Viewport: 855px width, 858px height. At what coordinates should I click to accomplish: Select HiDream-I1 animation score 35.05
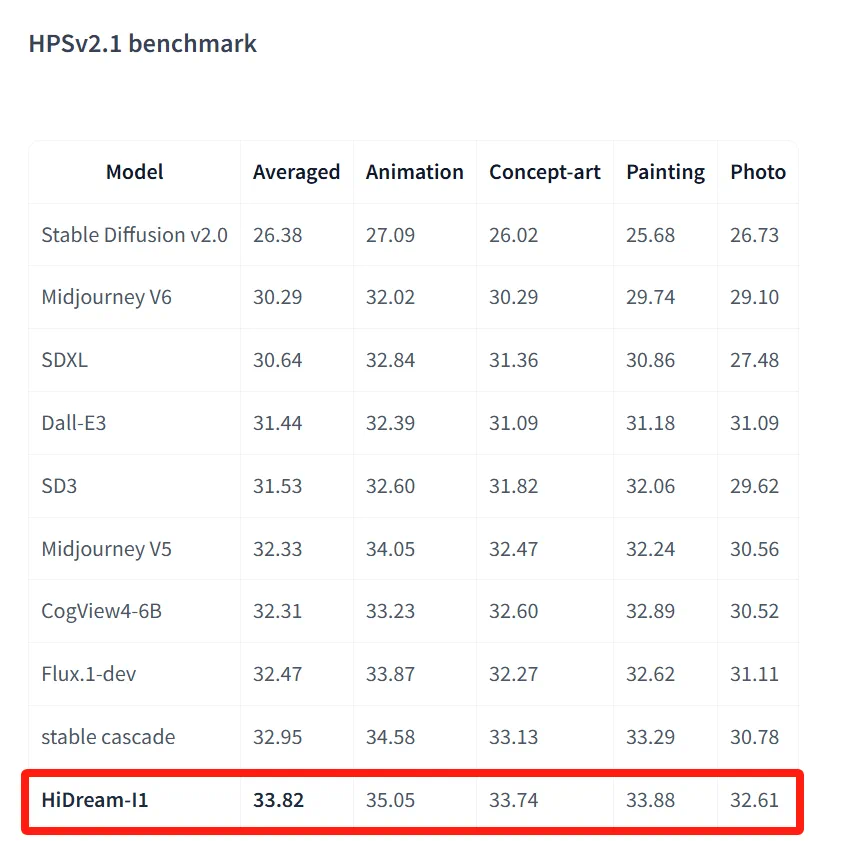pos(390,799)
